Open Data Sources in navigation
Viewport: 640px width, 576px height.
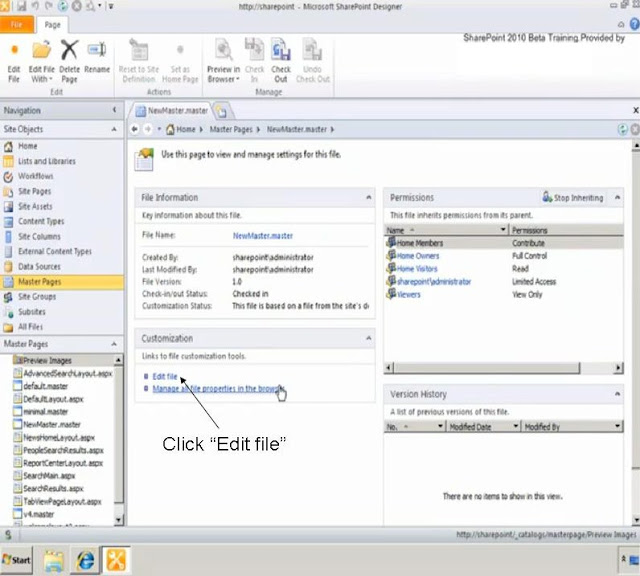pyautogui.click(x=39, y=267)
